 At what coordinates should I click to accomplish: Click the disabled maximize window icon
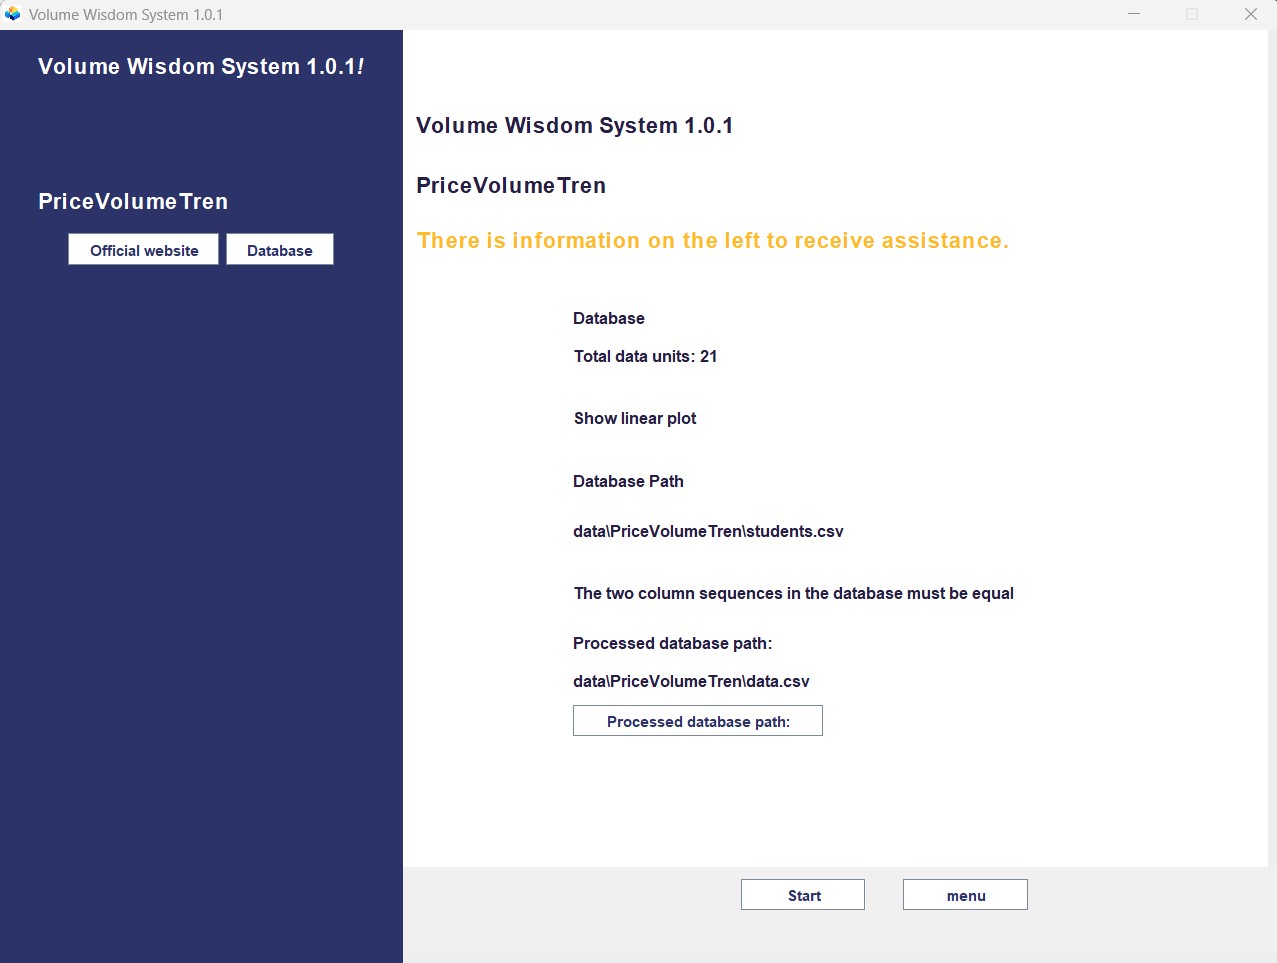click(x=1192, y=14)
